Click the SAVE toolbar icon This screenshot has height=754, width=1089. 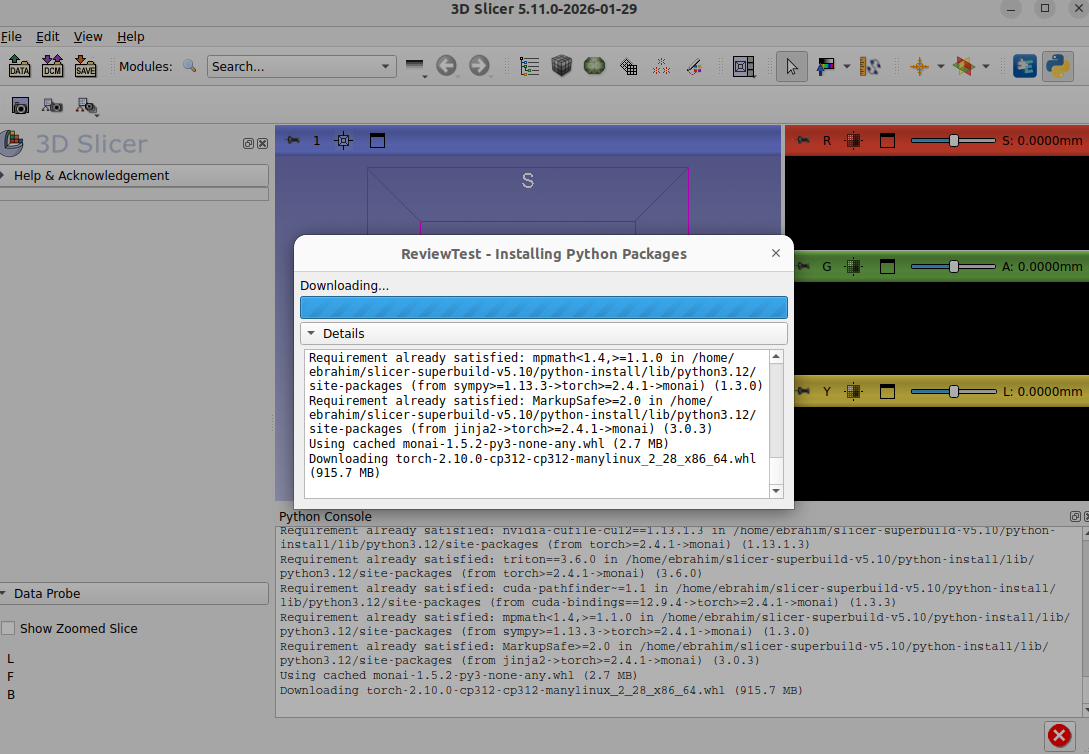click(x=85, y=66)
